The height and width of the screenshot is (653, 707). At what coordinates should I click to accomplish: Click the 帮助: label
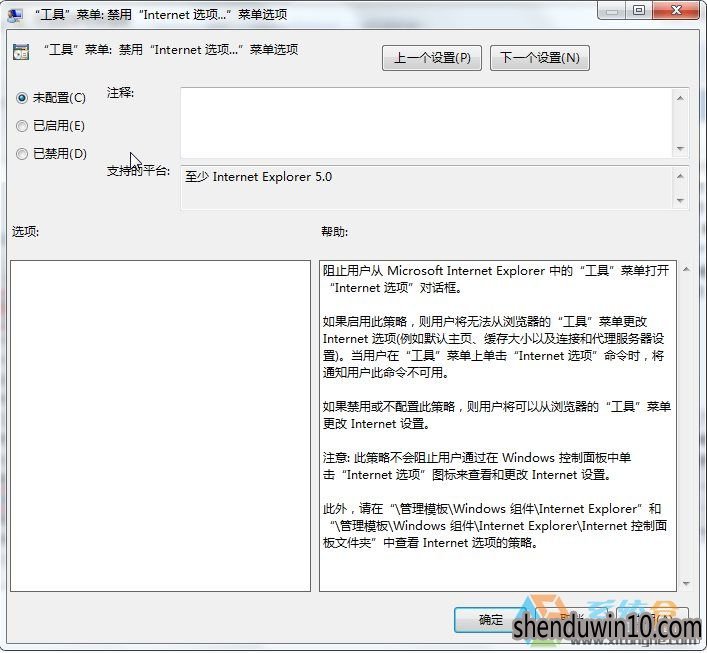coord(335,232)
